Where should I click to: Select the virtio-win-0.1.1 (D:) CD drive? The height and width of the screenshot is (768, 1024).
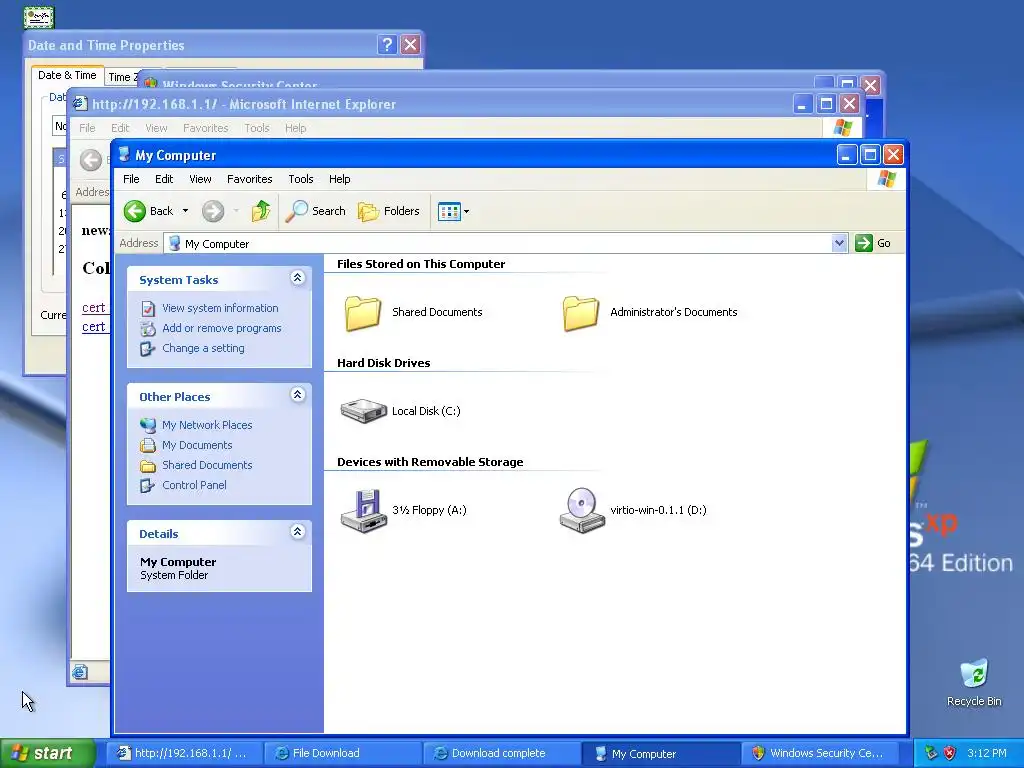pos(633,510)
